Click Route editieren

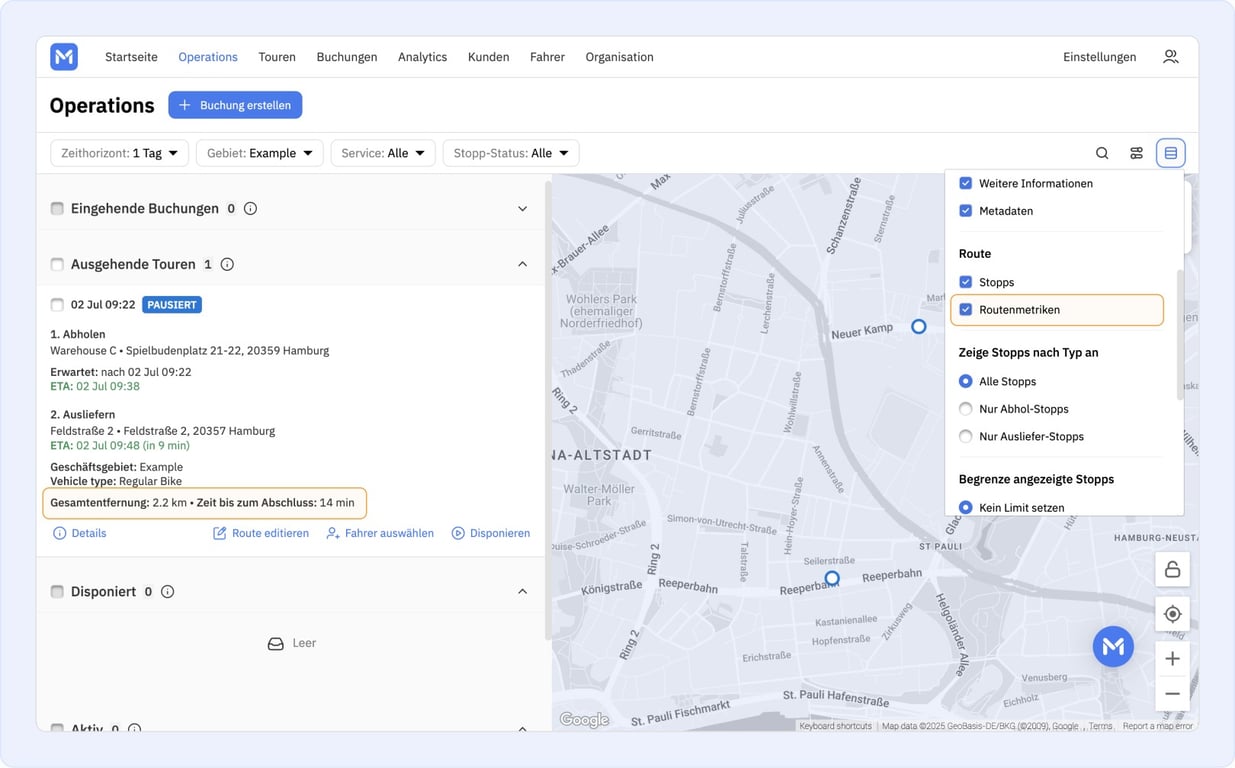coord(261,534)
